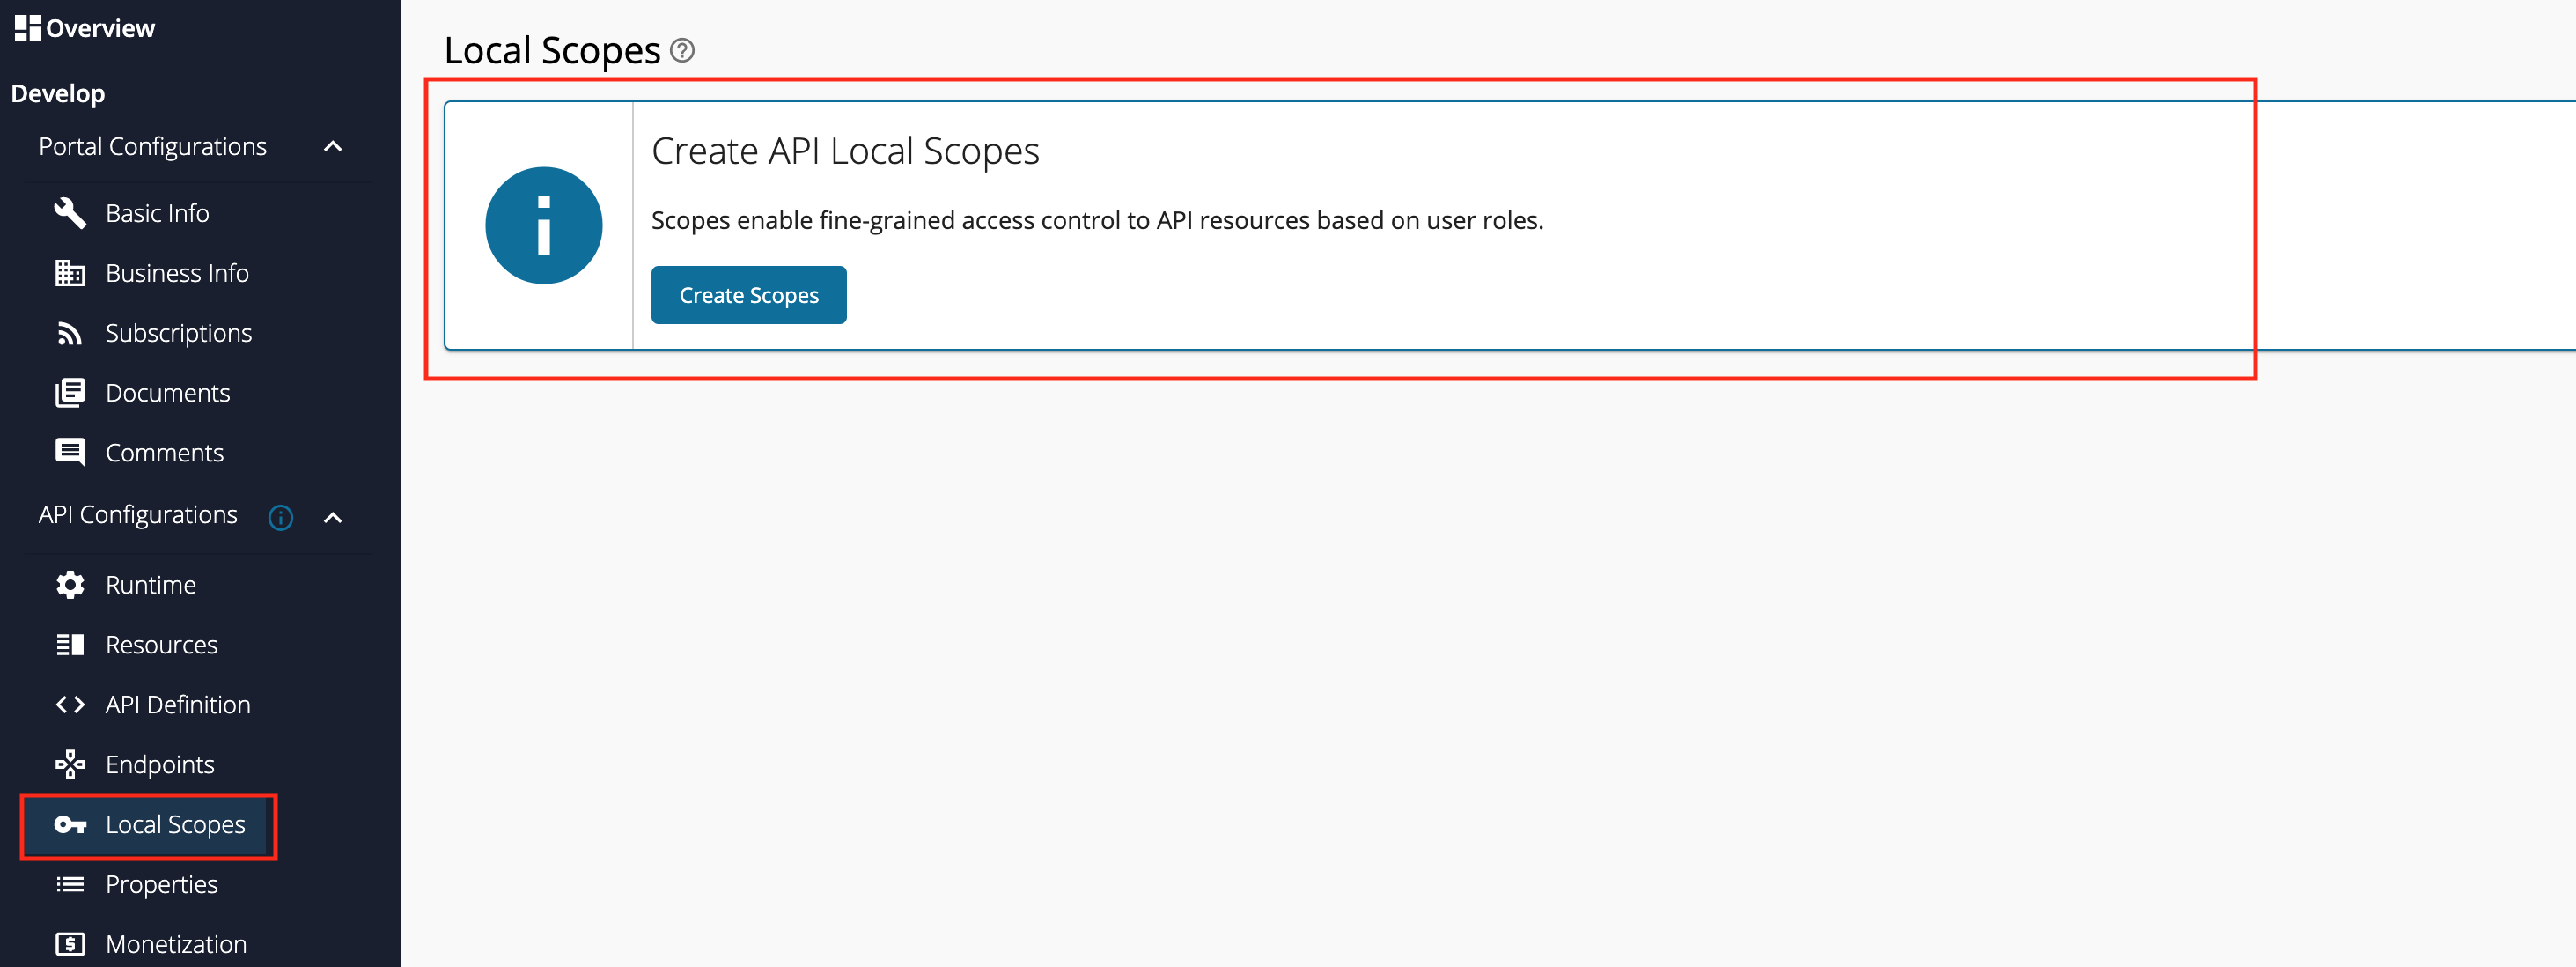Select the Monetization dollar icon
Image resolution: width=2576 pixels, height=967 pixels.
(x=70, y=943)
